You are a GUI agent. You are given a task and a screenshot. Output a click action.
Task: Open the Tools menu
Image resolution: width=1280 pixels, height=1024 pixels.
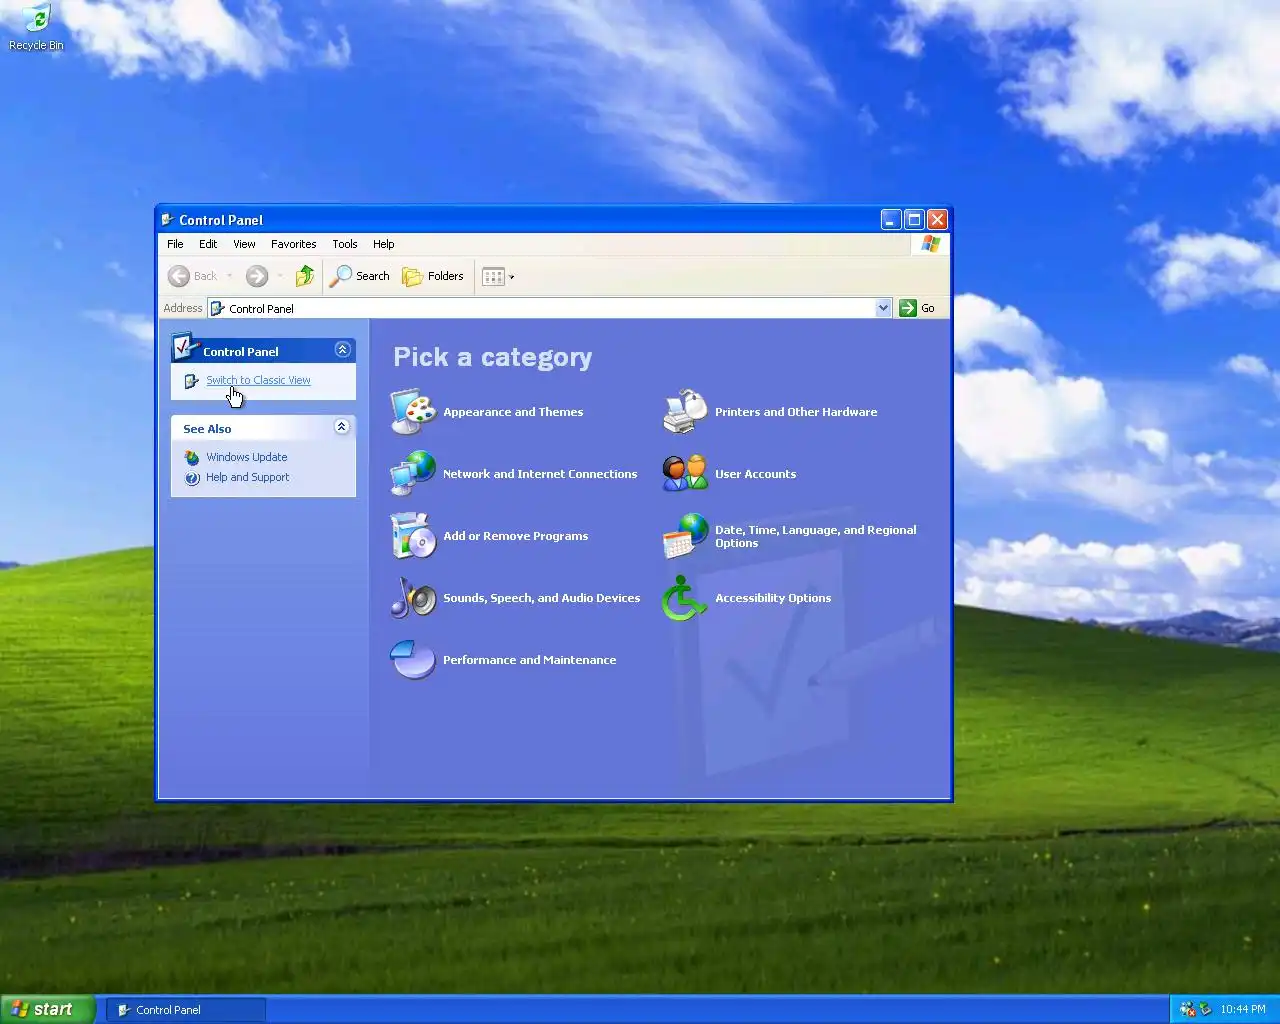tap(345, 244)
